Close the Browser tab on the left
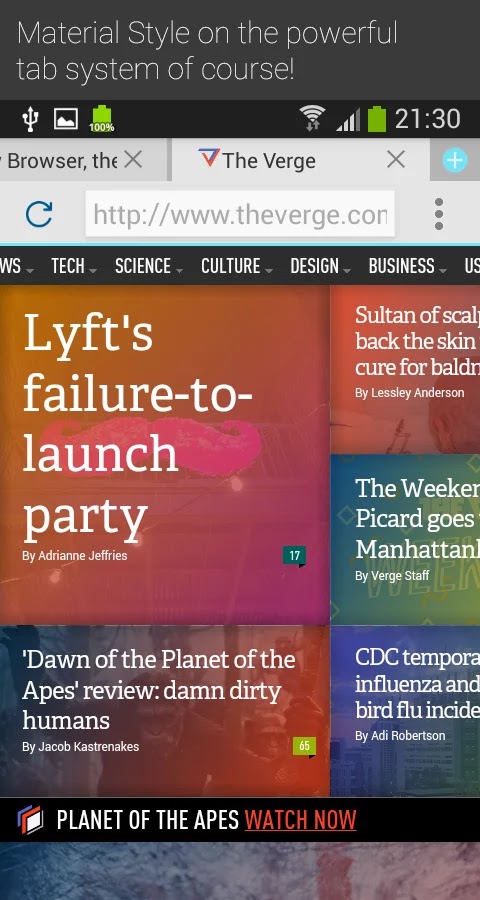This screenshot has width=480, height=900. tap(133, 160)
